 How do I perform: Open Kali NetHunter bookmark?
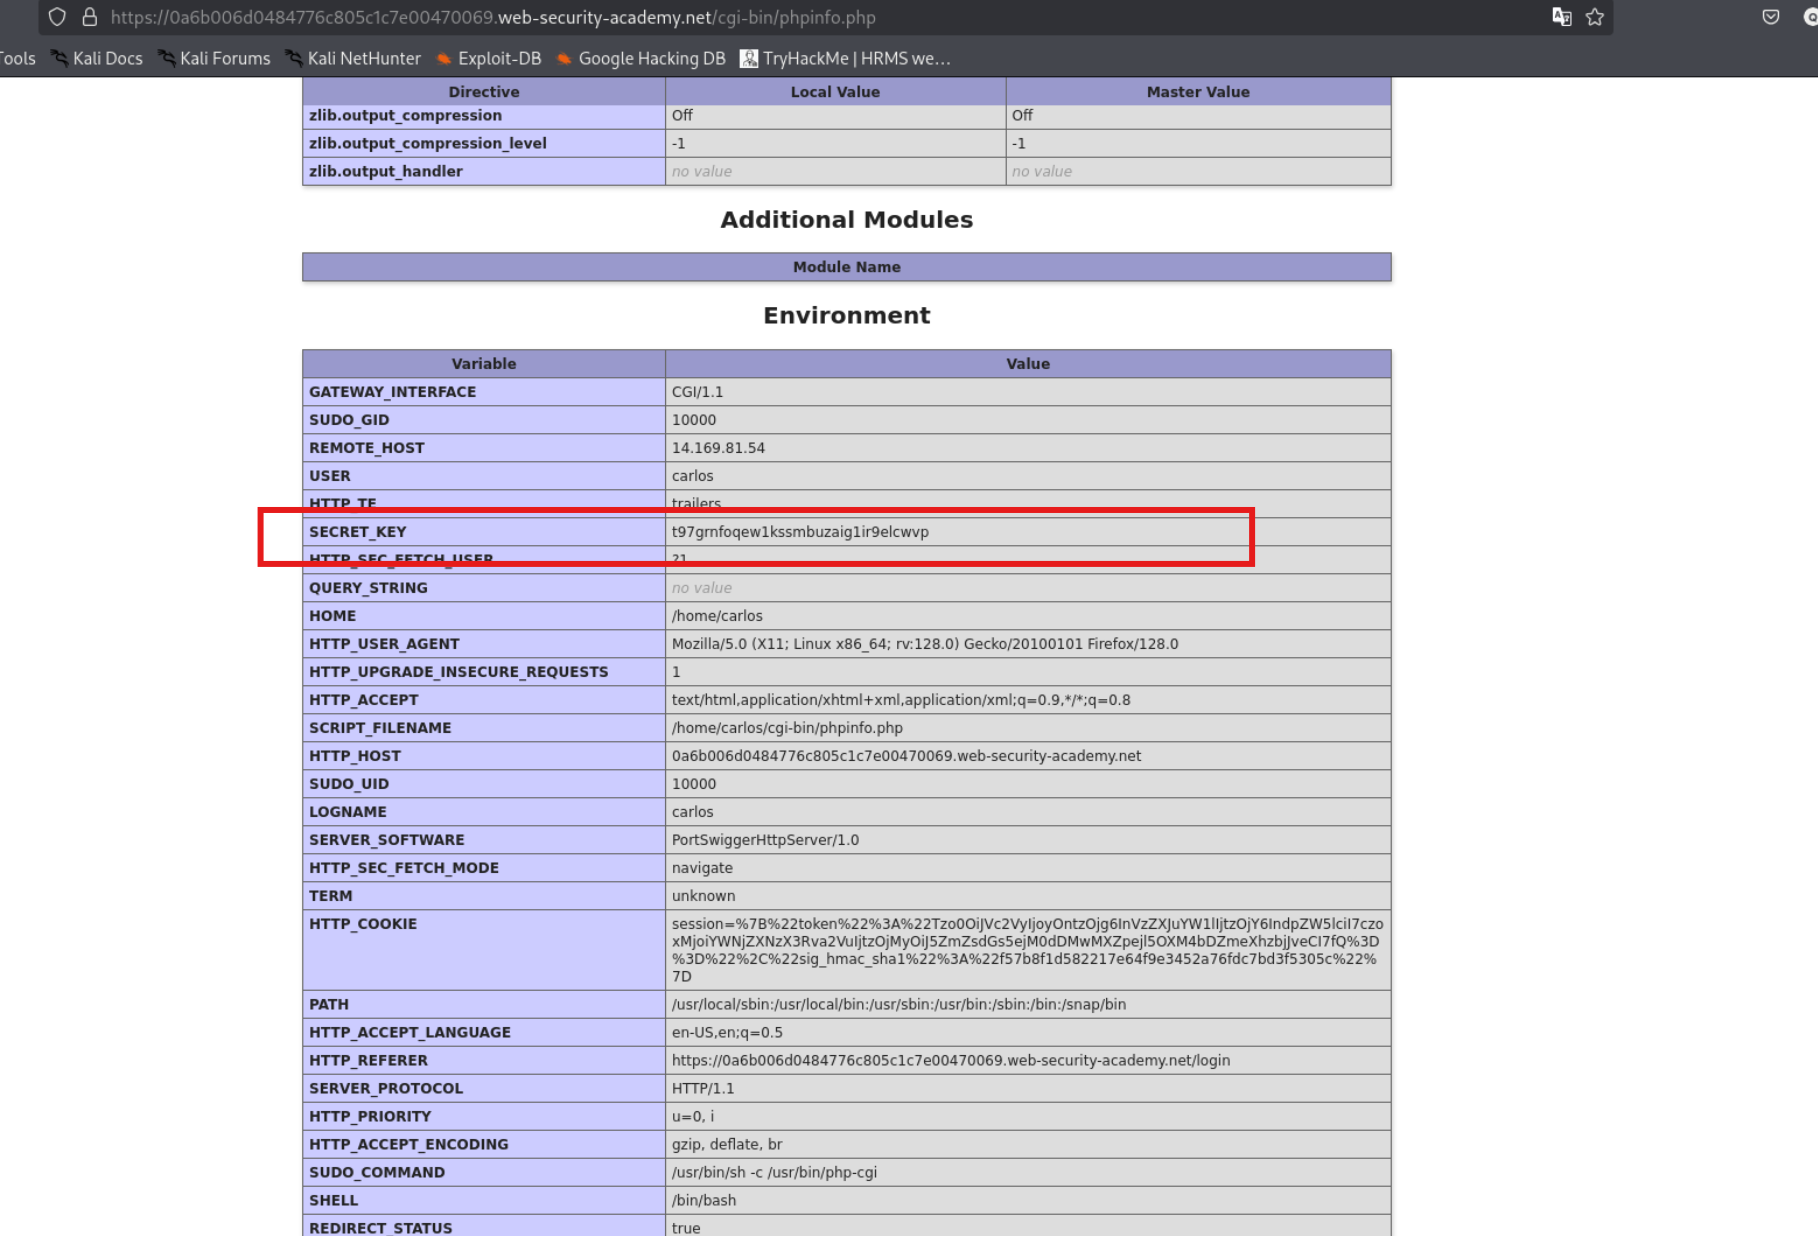(x=353, y=59)
